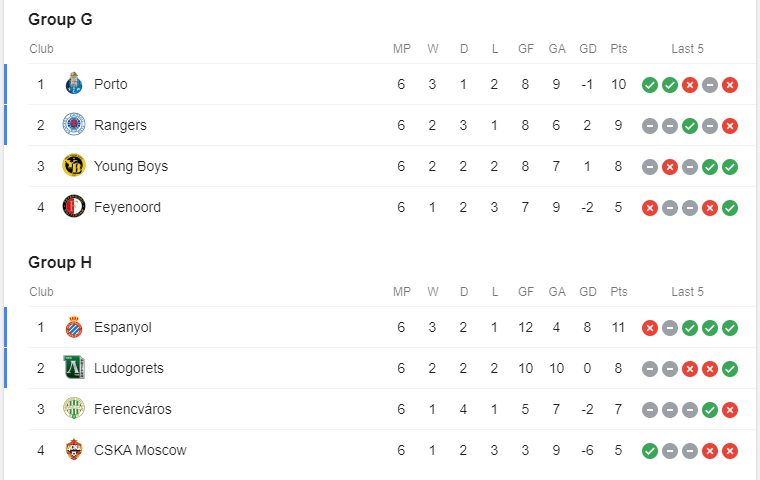Click the Ferencváros club crest
This screenshot has width=760, height=480.
point(74,409)
